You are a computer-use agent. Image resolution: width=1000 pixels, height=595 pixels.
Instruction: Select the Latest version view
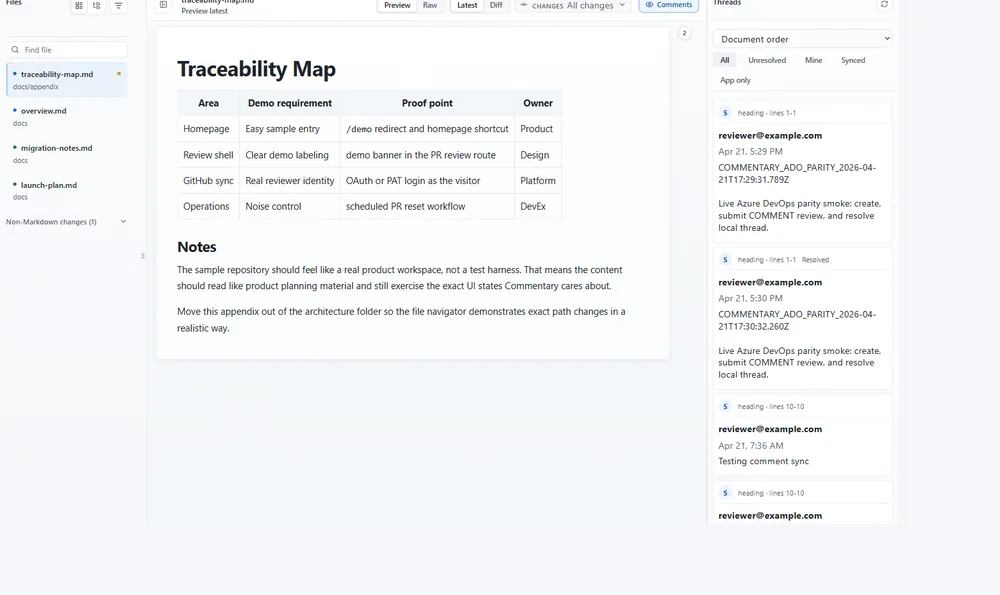point(467,5)
